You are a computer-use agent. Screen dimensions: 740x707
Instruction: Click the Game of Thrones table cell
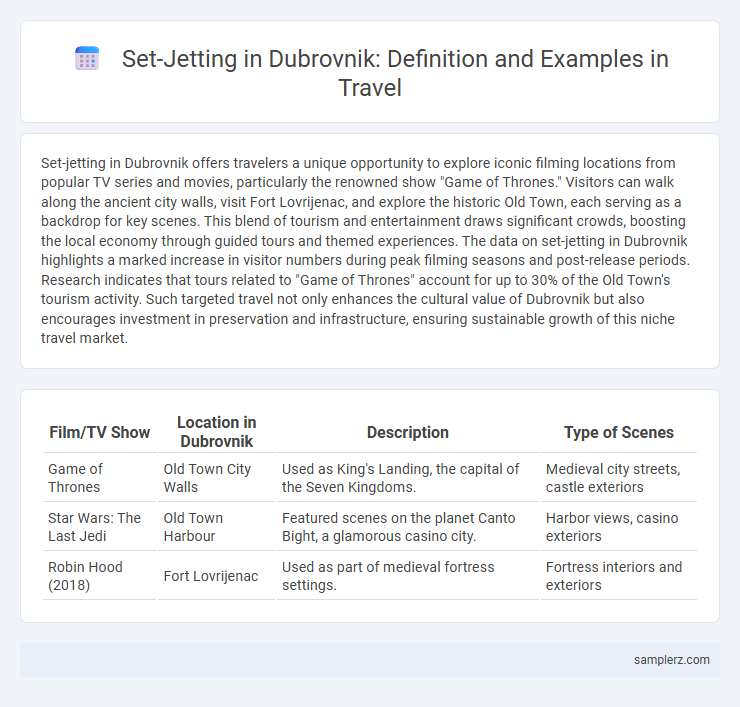coord(100,478)
